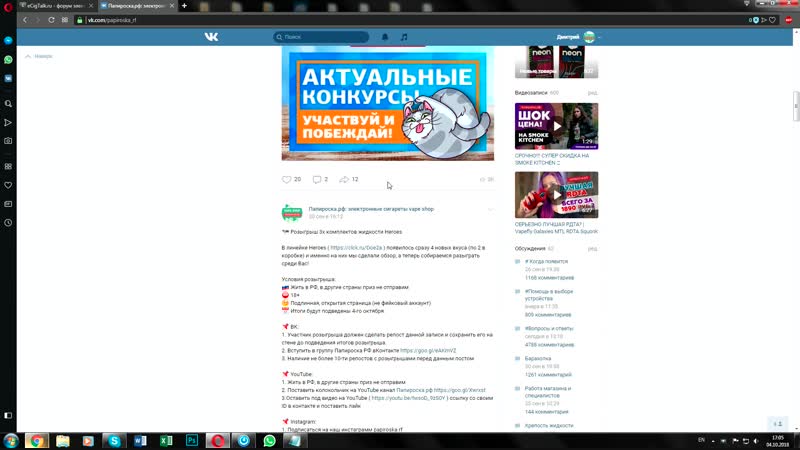Image resolution: width=800 pixels, height=450 pixels.
Task: Focus the VK Поиск search field
Action: [x=321, y=37]
